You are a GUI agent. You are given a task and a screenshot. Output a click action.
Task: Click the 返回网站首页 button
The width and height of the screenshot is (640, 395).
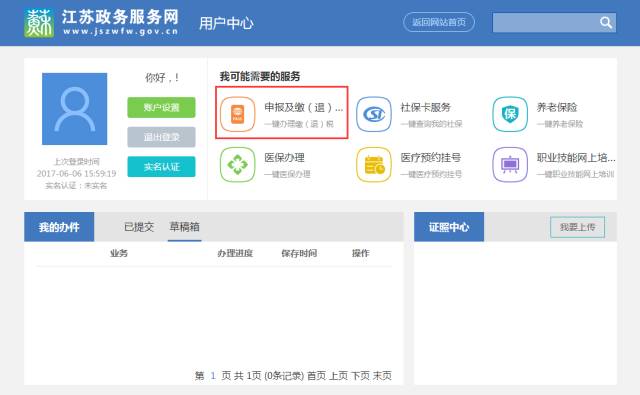click(439, 22)
